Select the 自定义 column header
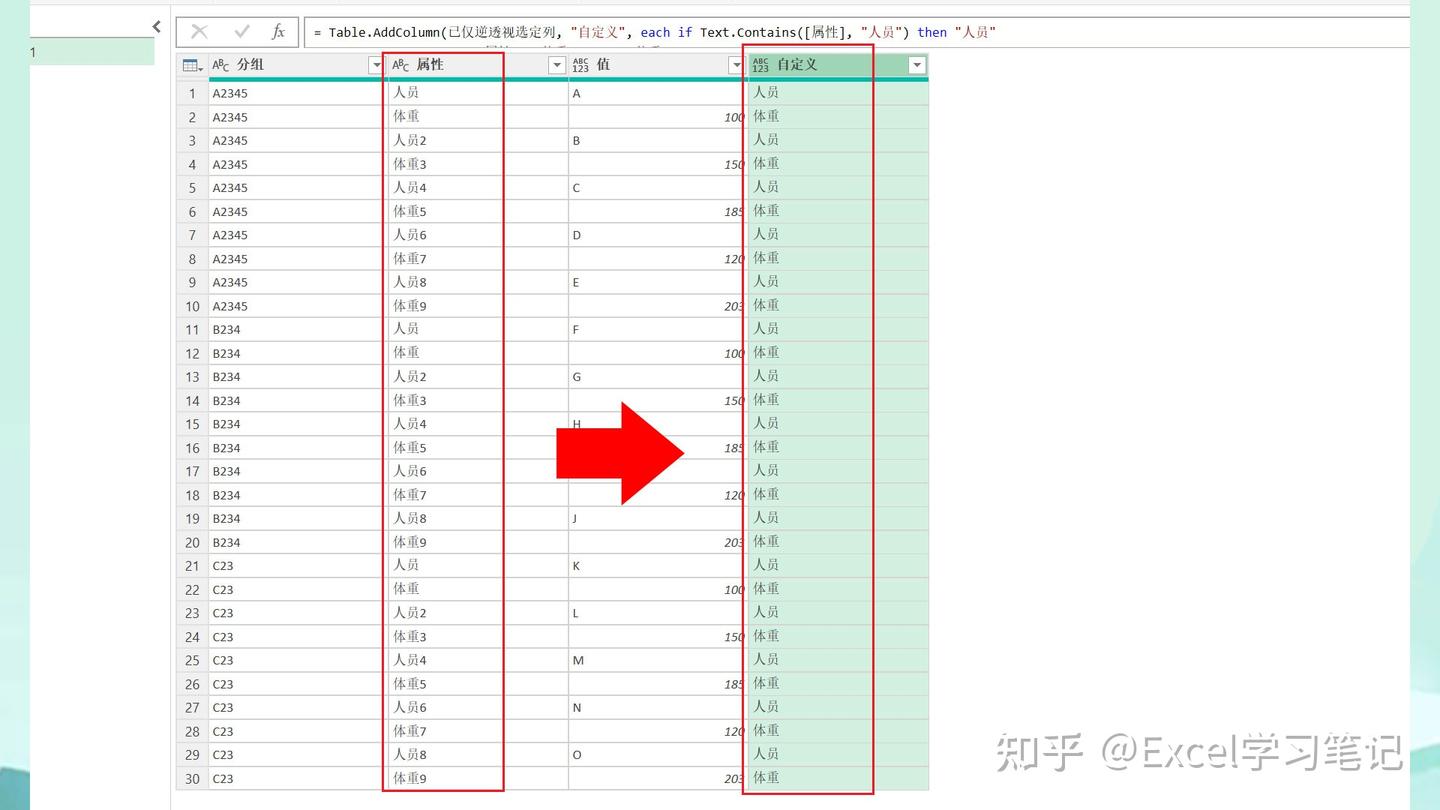This screenshot has height=810, width=1440. click(x=837, y=65)
